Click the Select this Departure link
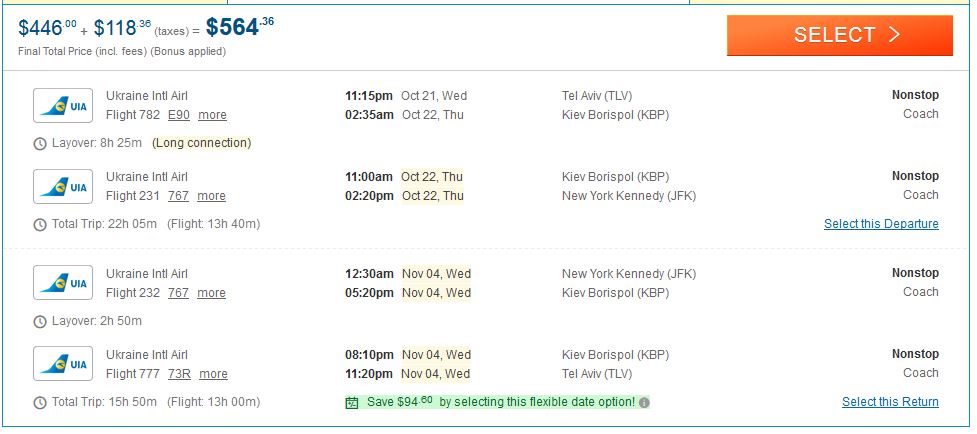This screenshot has height=434, width=977. [881, 224]
